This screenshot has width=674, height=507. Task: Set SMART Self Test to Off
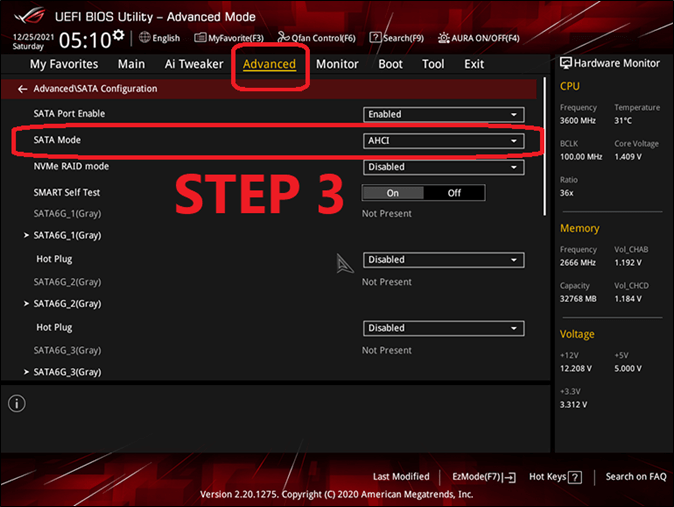pyautogui.click(x=454, y=193)
